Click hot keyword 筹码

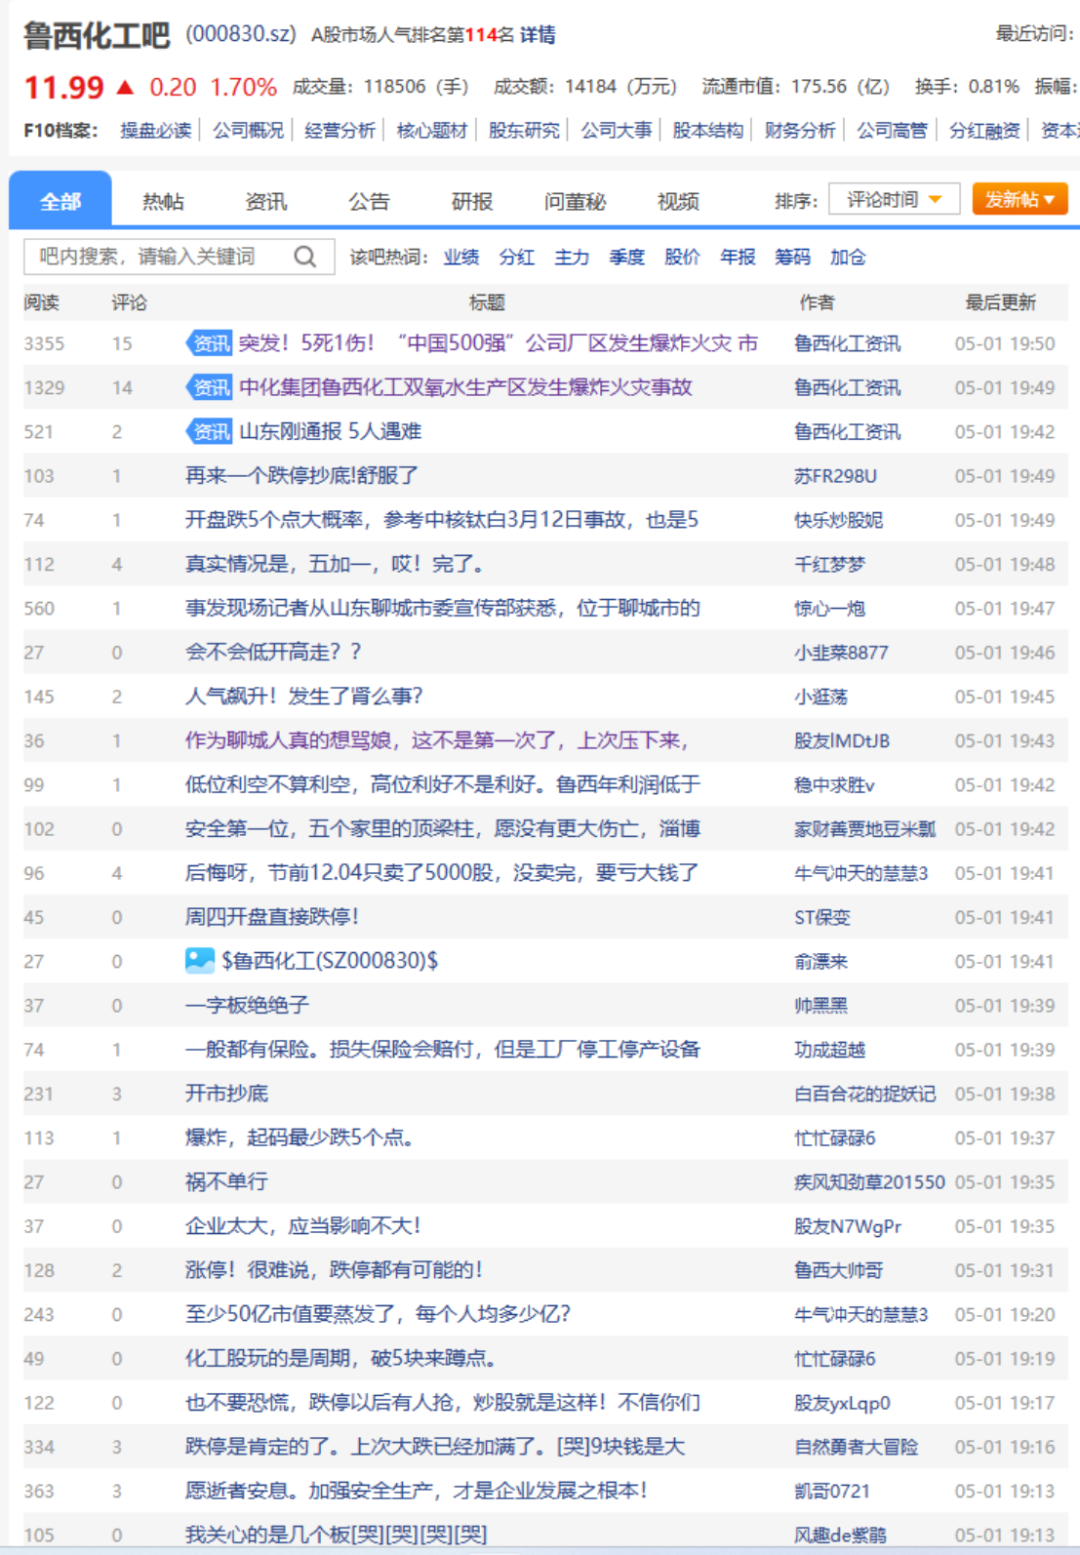coord(792,257)
